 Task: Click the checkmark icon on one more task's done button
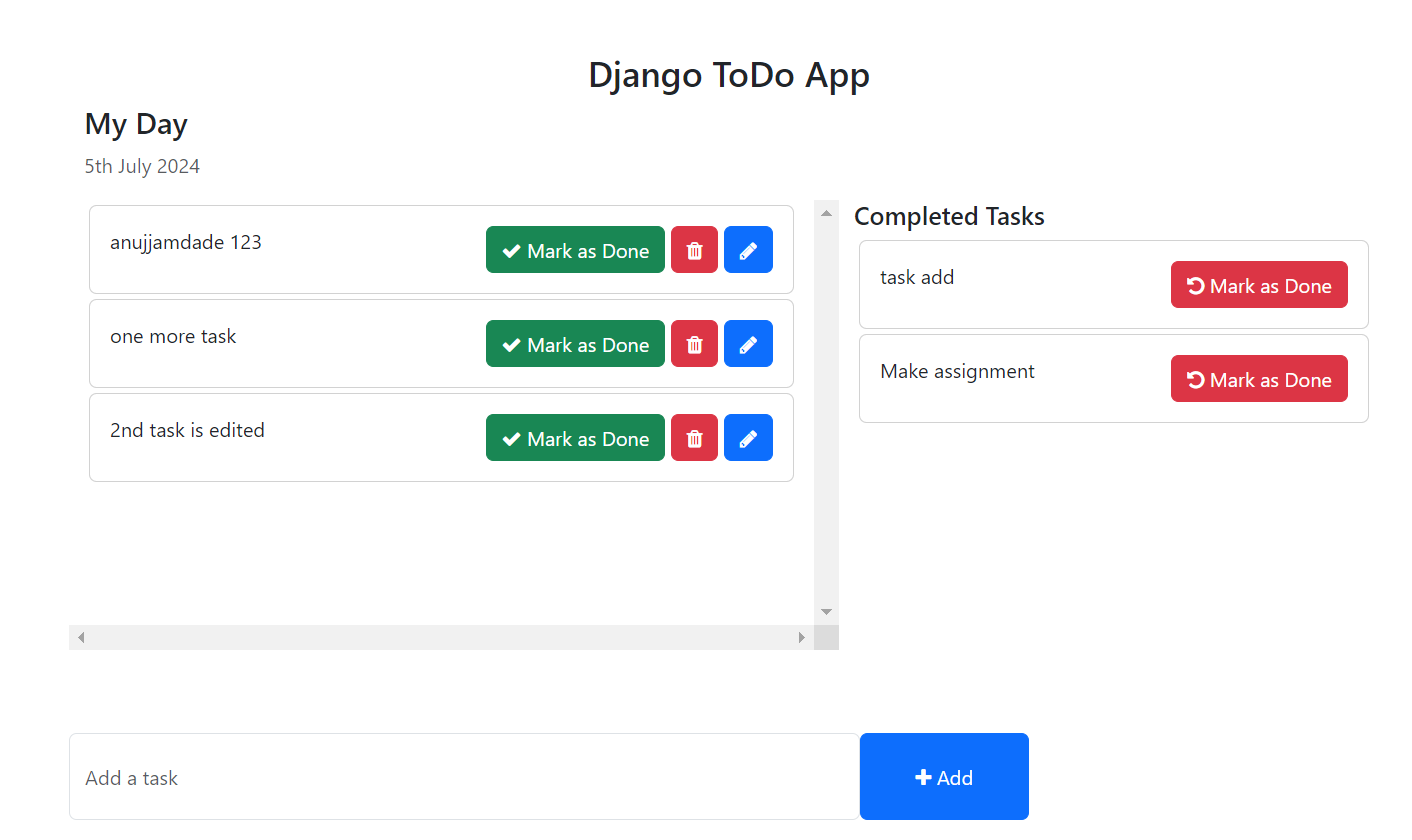pyautogui.click(x=512, y=343)
